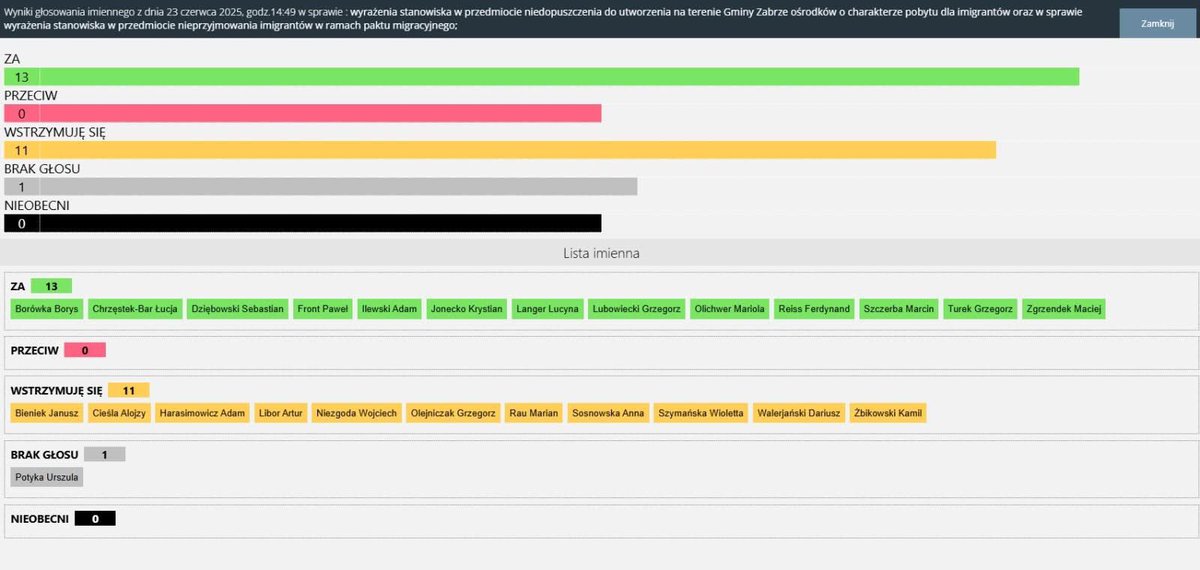The height and width of the screenshot is (570, 1200).
Task: Click the yellow WSTRZYMUJĘ SIĘ bar showing 11
Action: pyautogui.click(x=500, y=150)
